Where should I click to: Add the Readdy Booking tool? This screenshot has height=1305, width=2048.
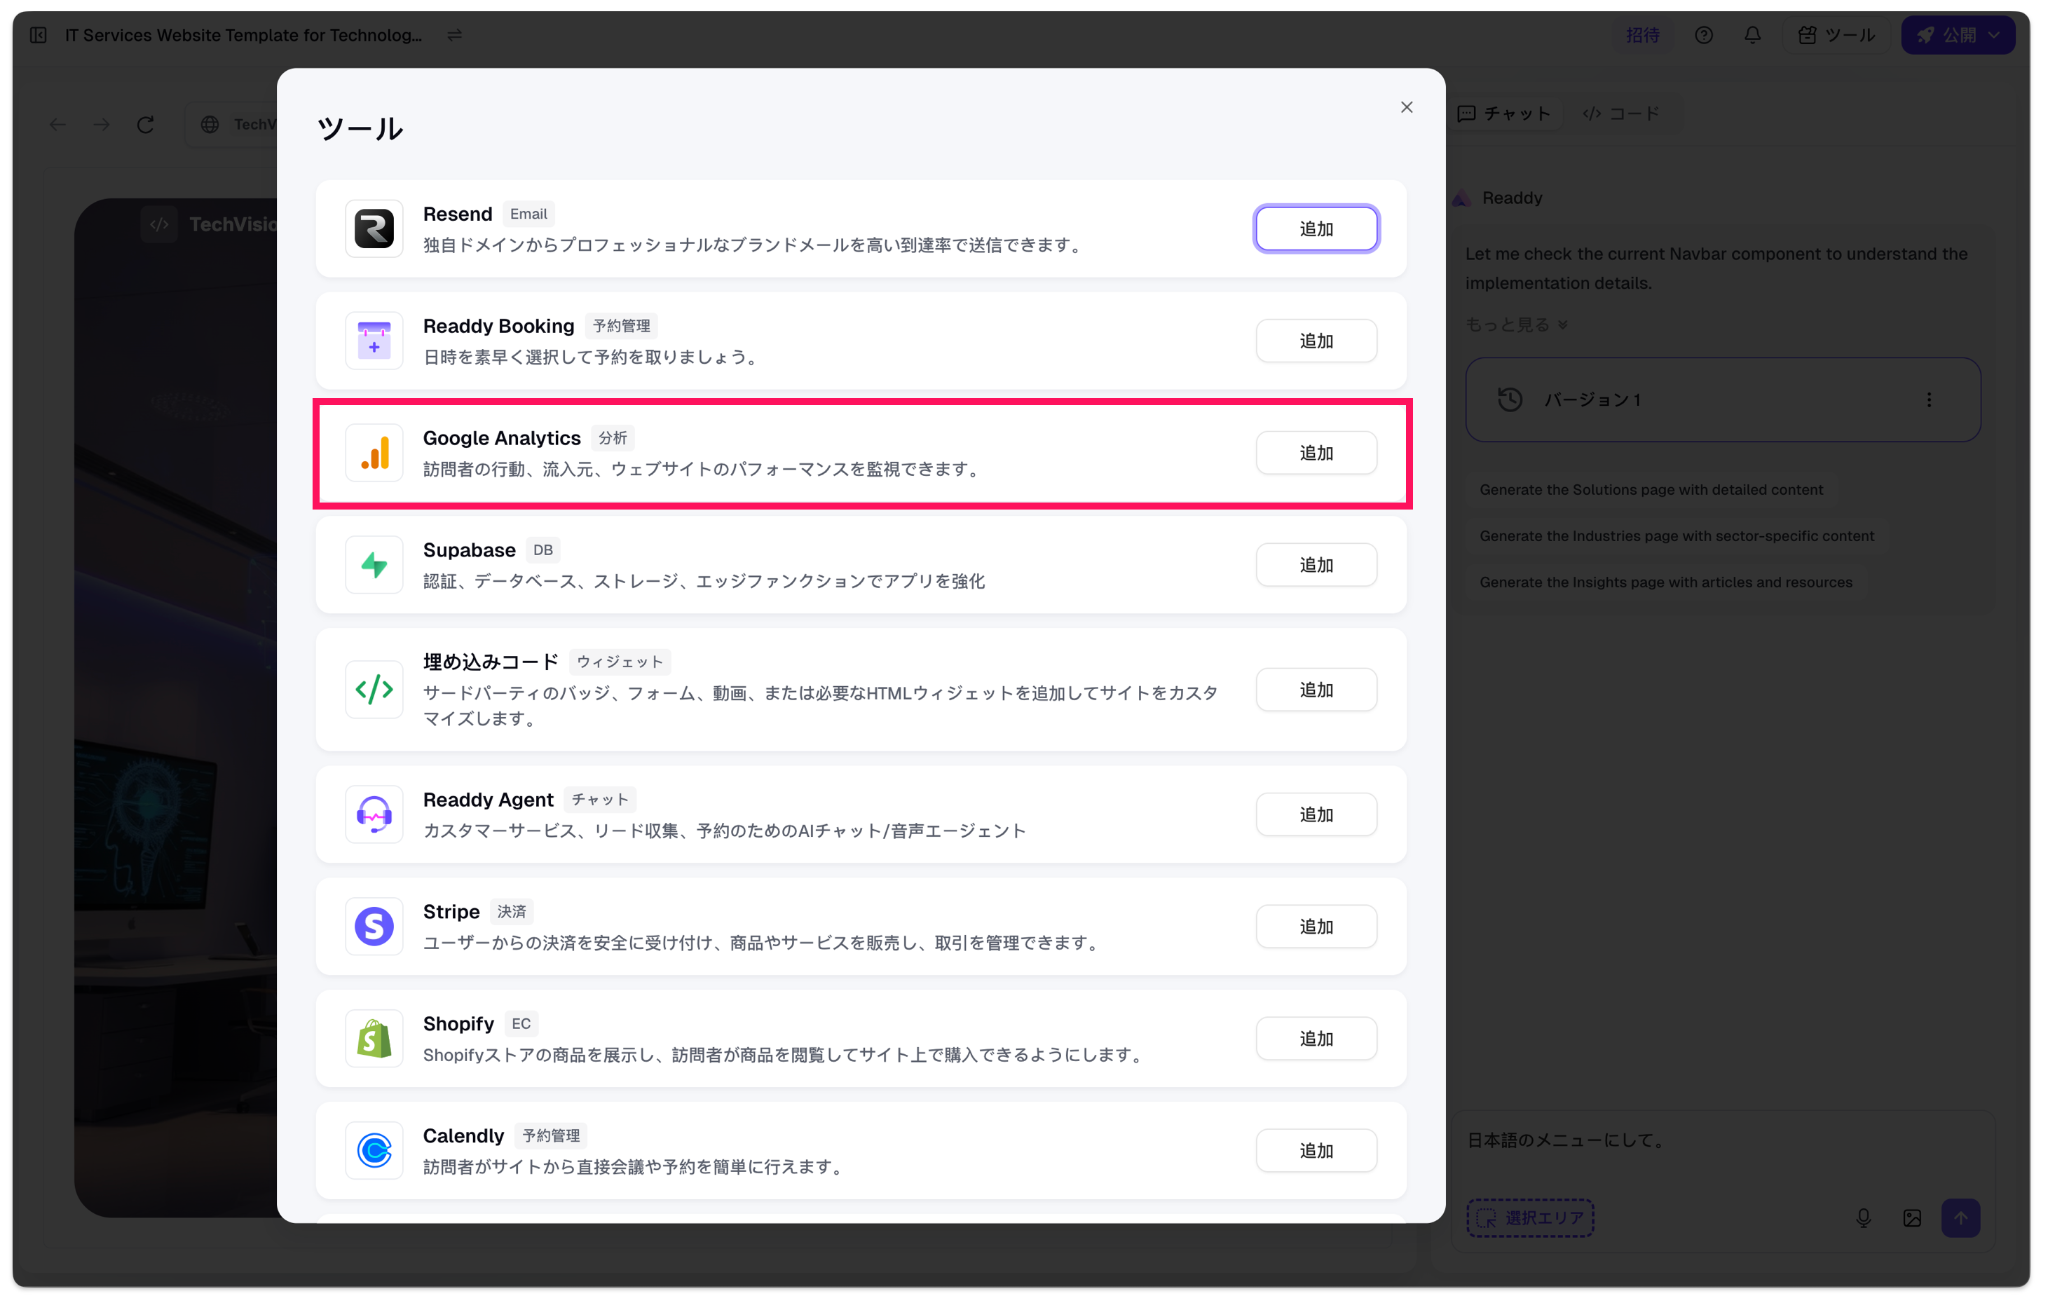(x=1316, y=341)
